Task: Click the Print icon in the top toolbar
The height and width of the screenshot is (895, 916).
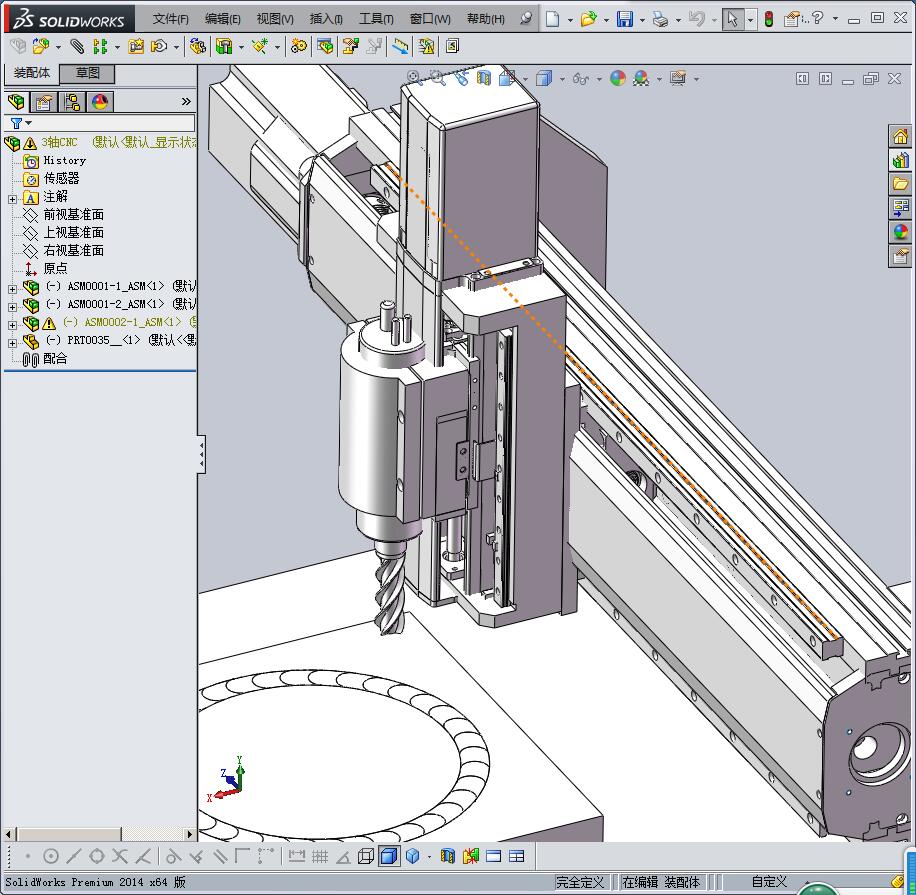Action: click(x=659, y=19)
